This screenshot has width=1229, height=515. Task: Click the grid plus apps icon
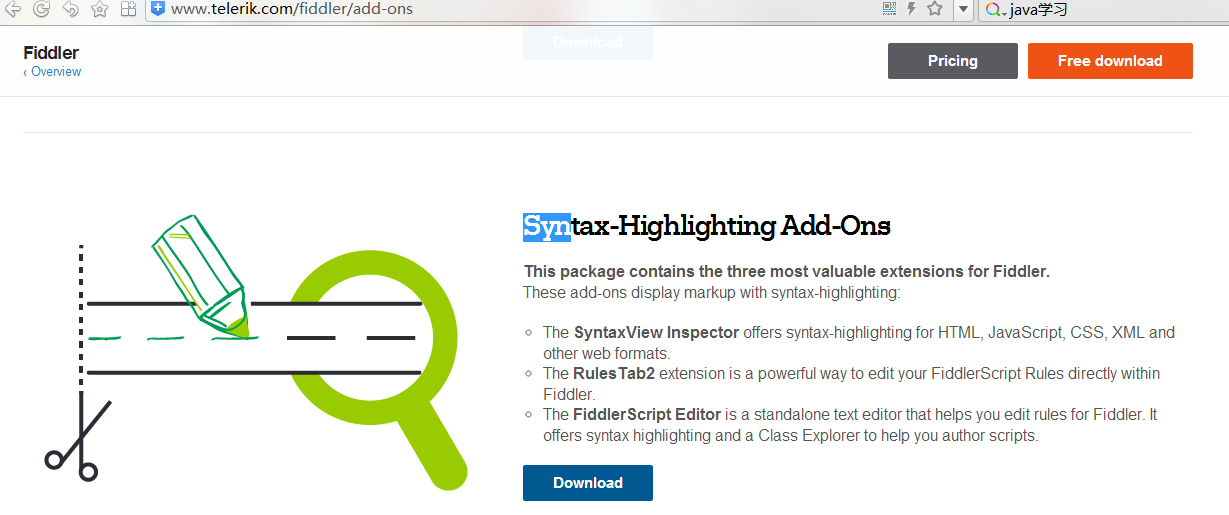[x=128, y=9]
